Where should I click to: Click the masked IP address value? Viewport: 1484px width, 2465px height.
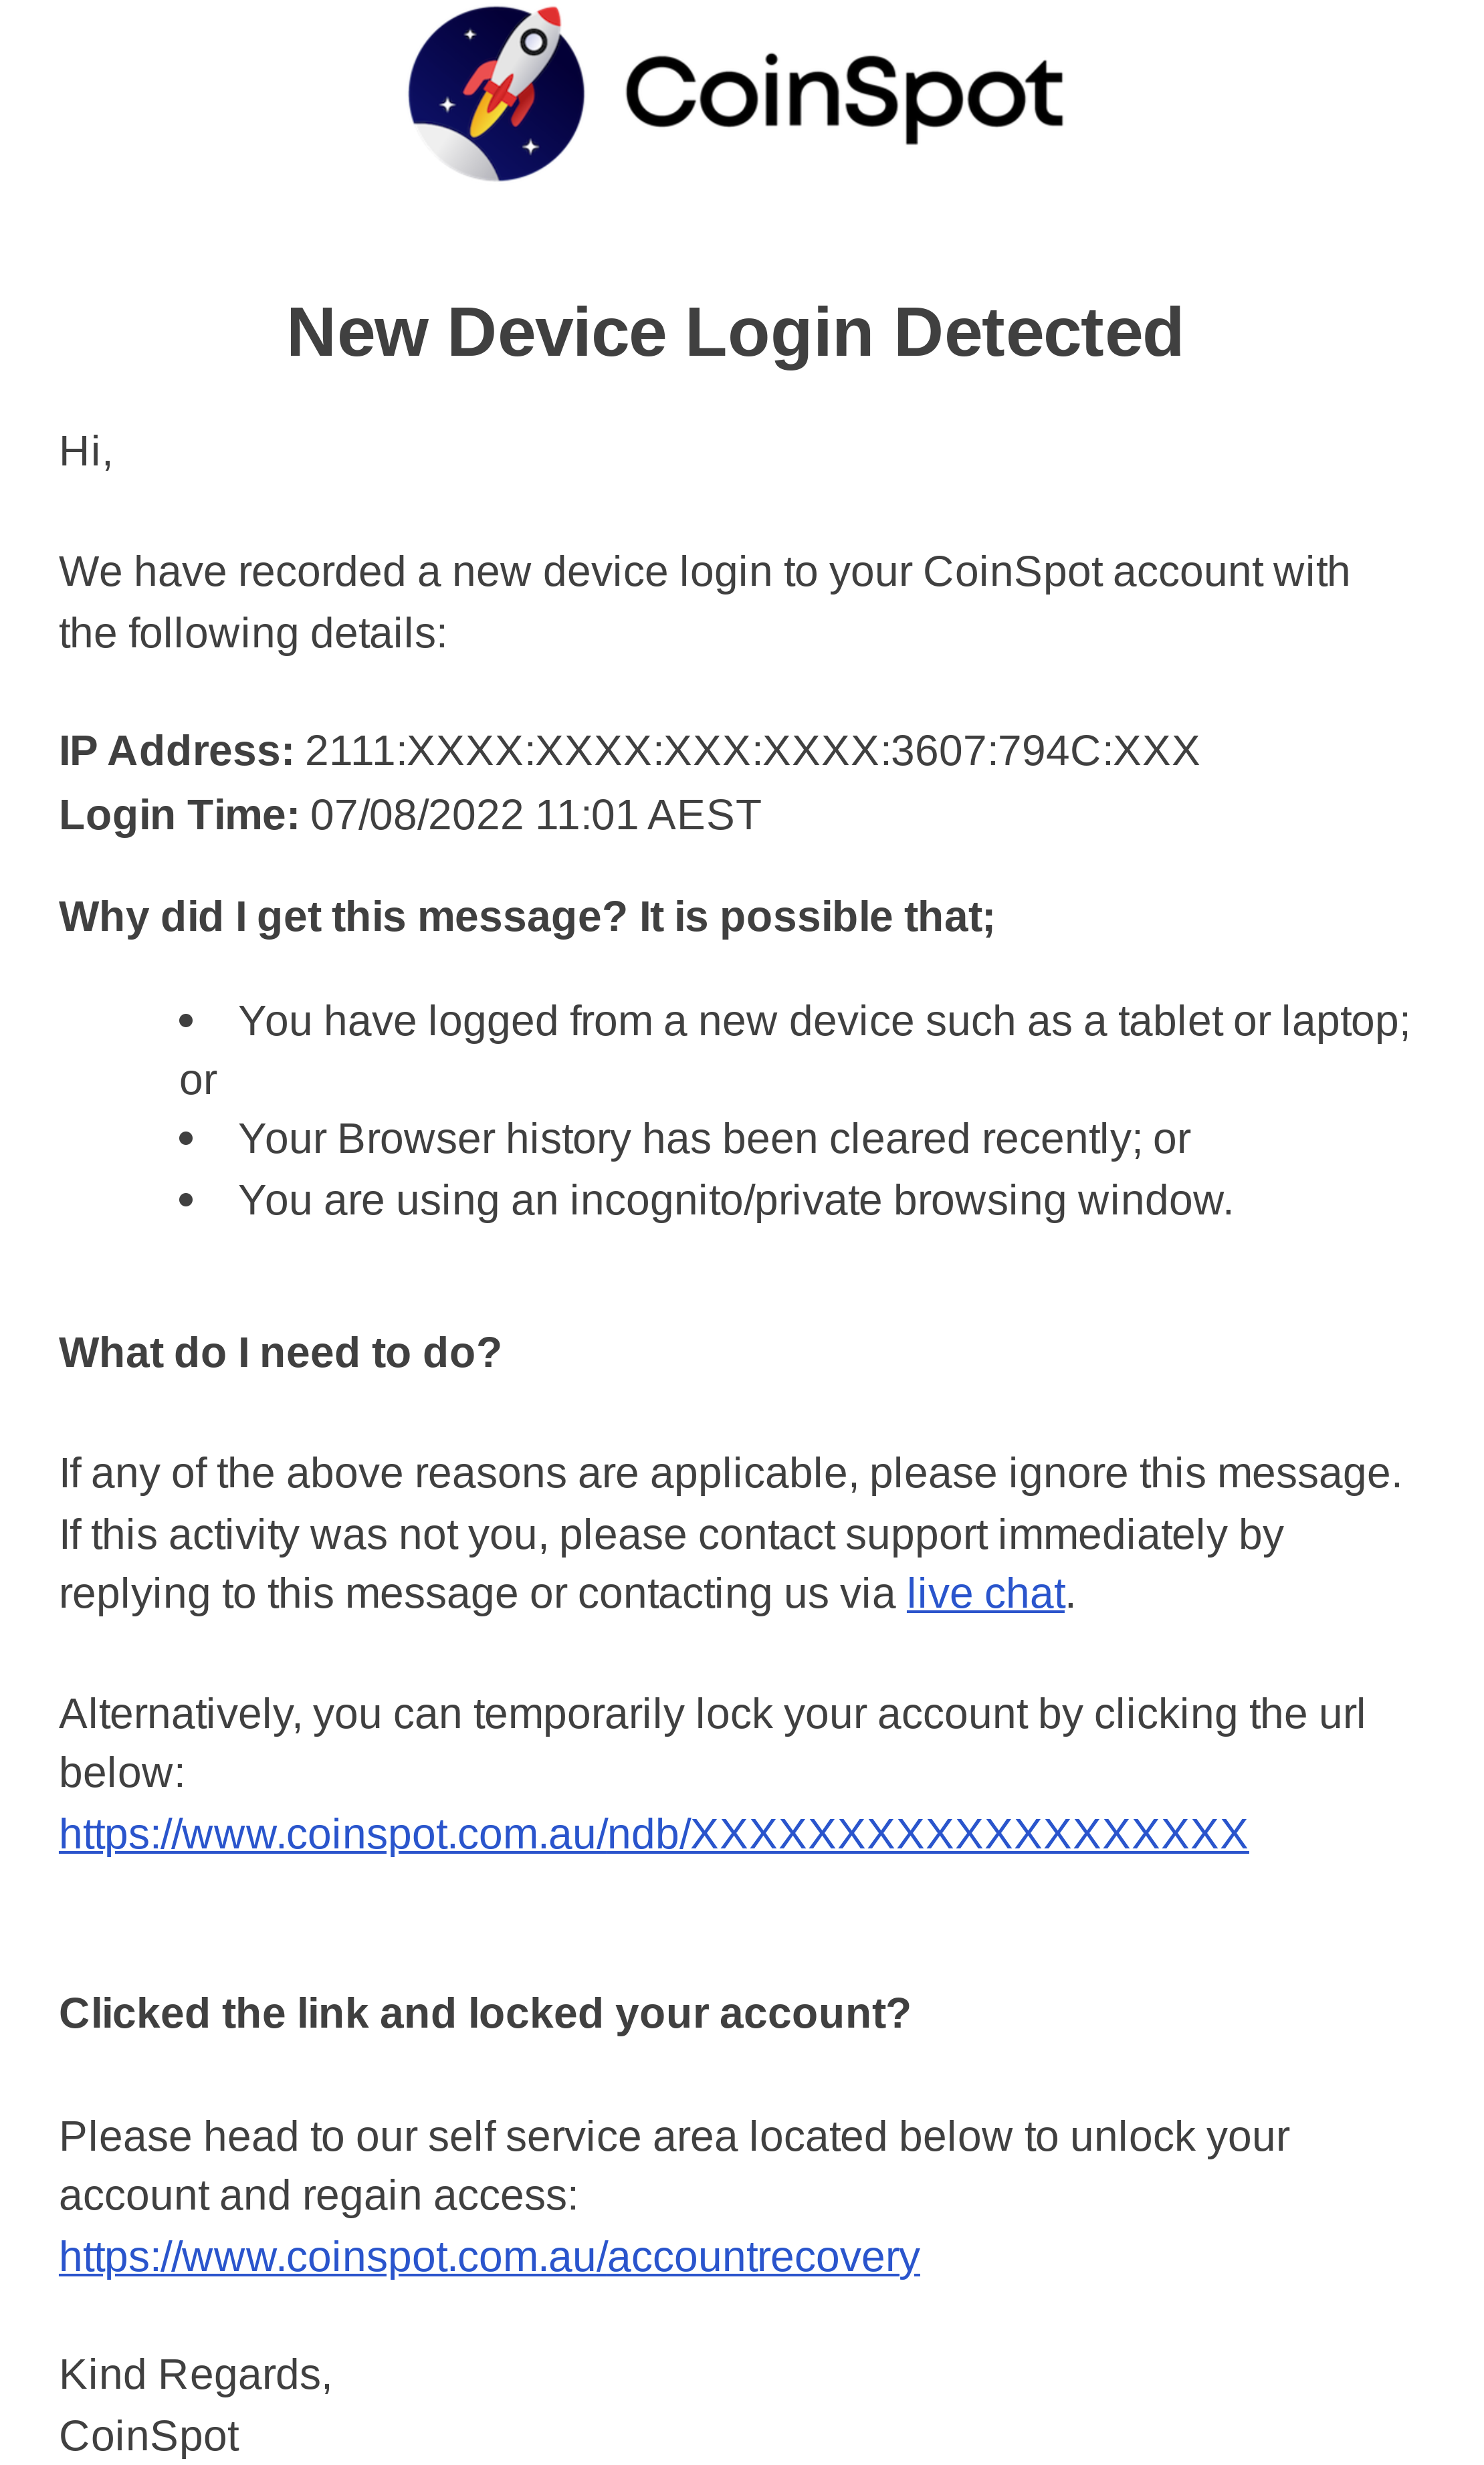[x=752, y=751]
